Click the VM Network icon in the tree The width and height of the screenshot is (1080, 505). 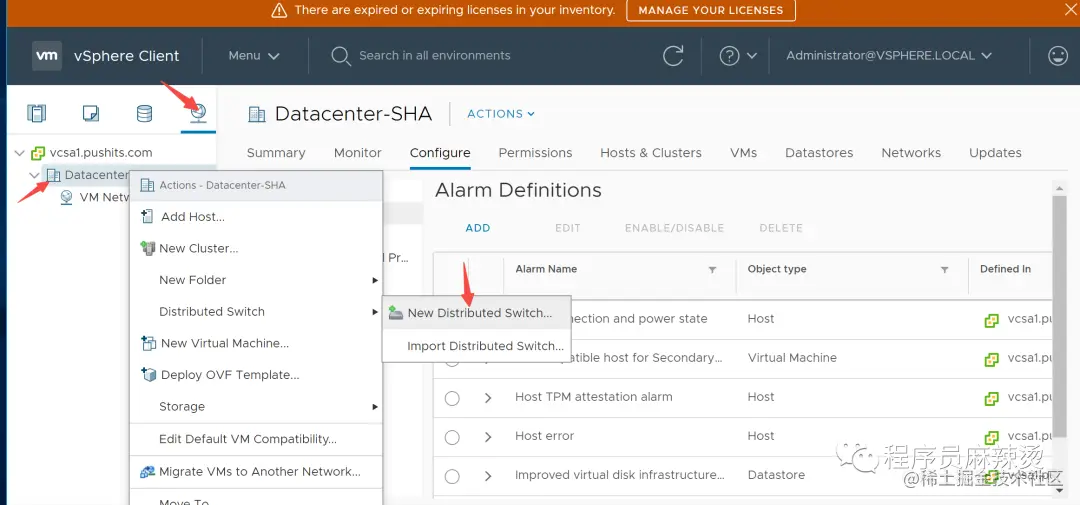pos(67,198)
